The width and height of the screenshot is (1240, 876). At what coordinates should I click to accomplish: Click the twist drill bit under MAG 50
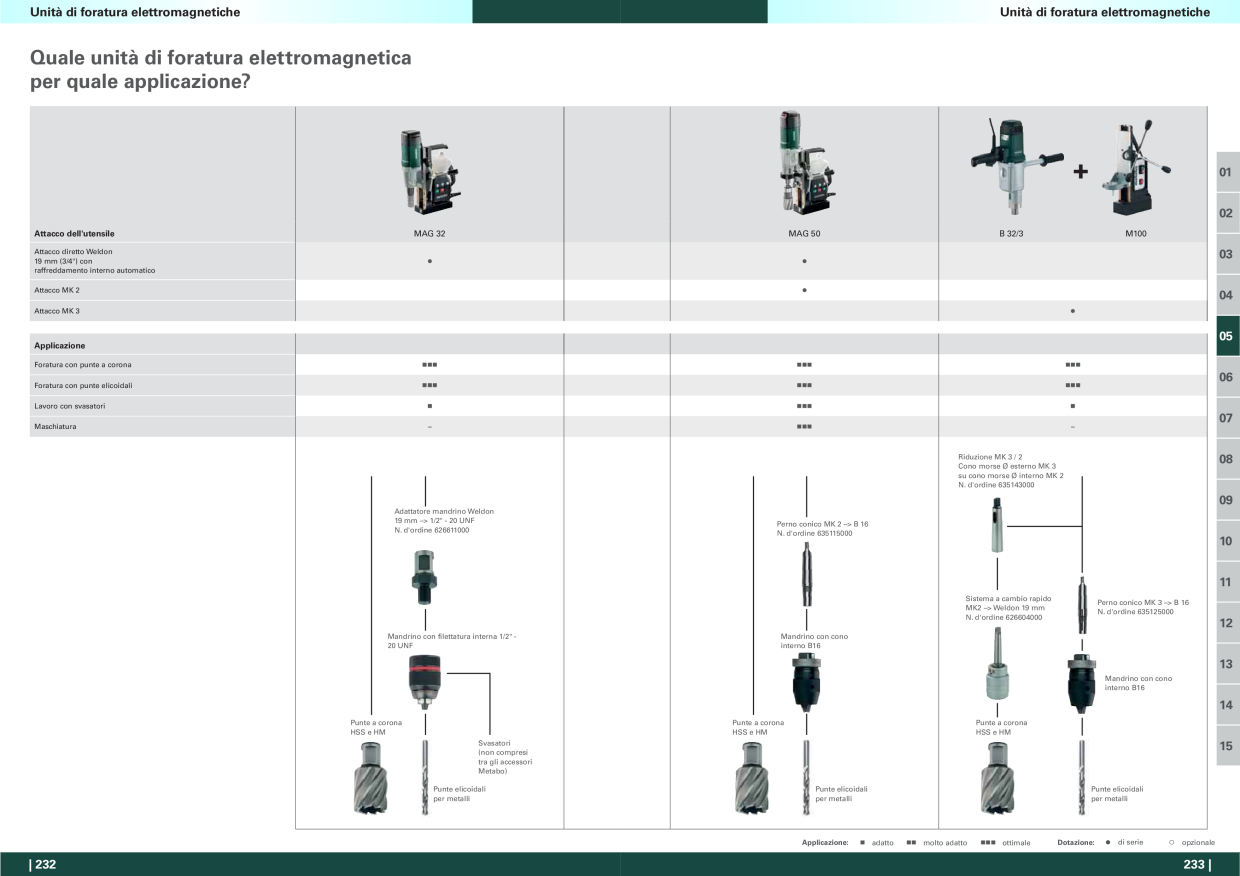pos(805,778)
